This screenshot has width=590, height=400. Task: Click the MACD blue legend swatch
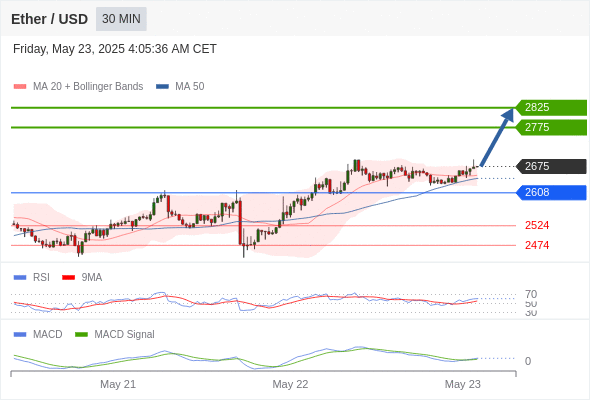[x=20, y=335]
